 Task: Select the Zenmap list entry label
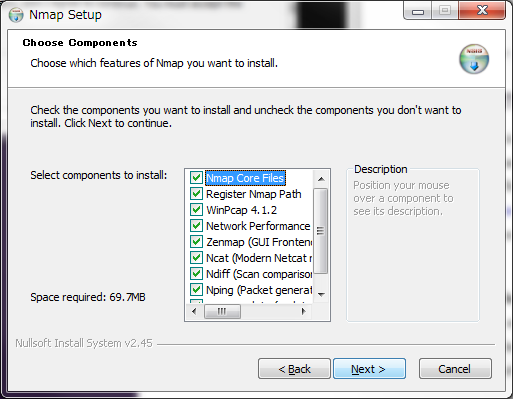click(259, 242)
